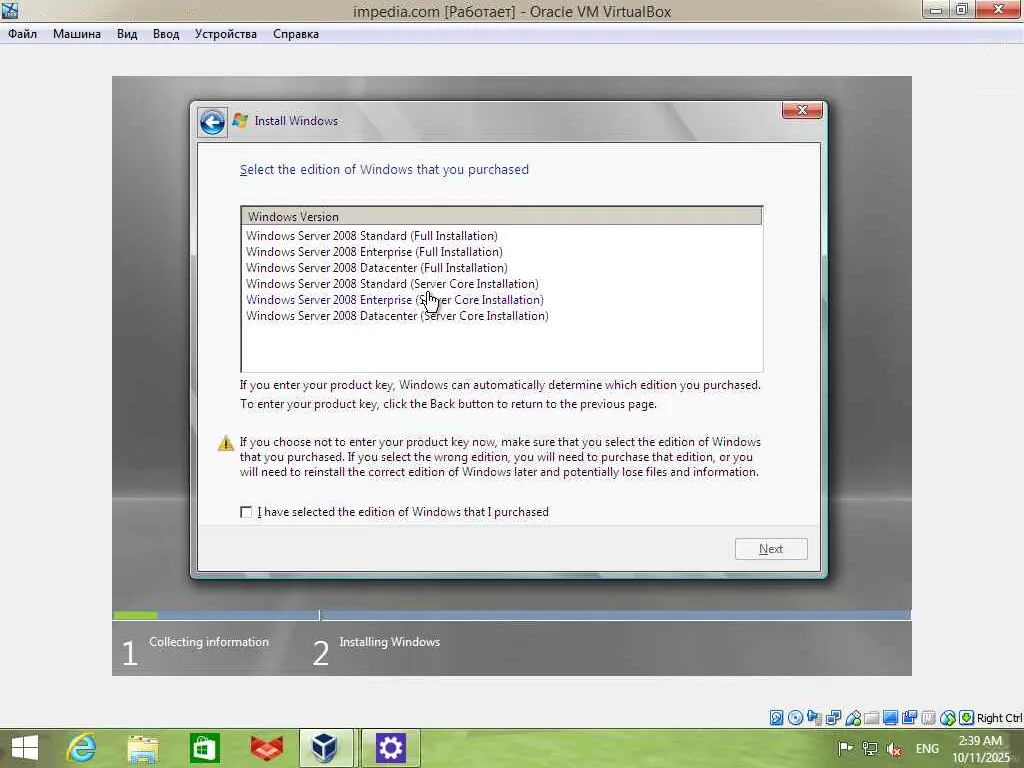The image size is (1024, 768).
Task: Click the muted speaker tray icon
Action: (x=893, y=748)
